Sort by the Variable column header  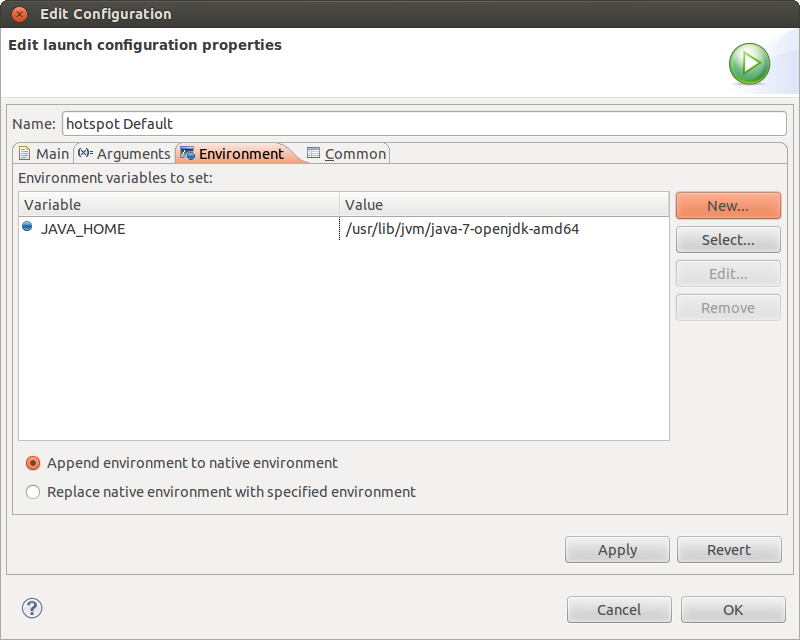(x=180, y=205)
